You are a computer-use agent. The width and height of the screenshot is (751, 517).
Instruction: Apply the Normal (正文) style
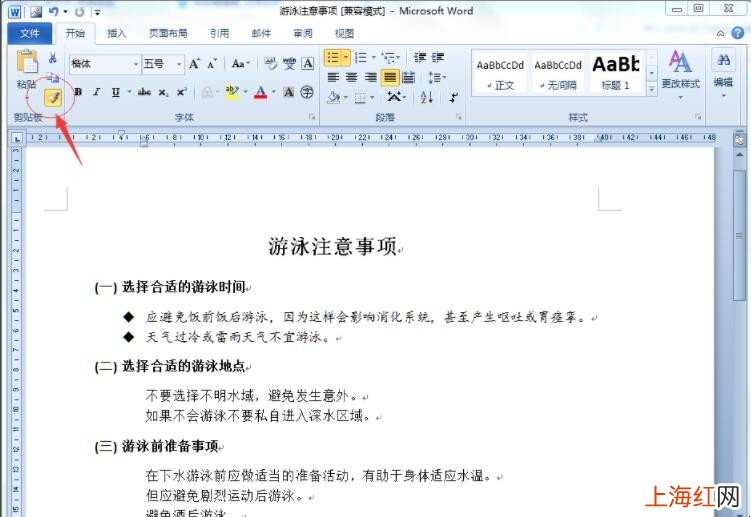500,73
